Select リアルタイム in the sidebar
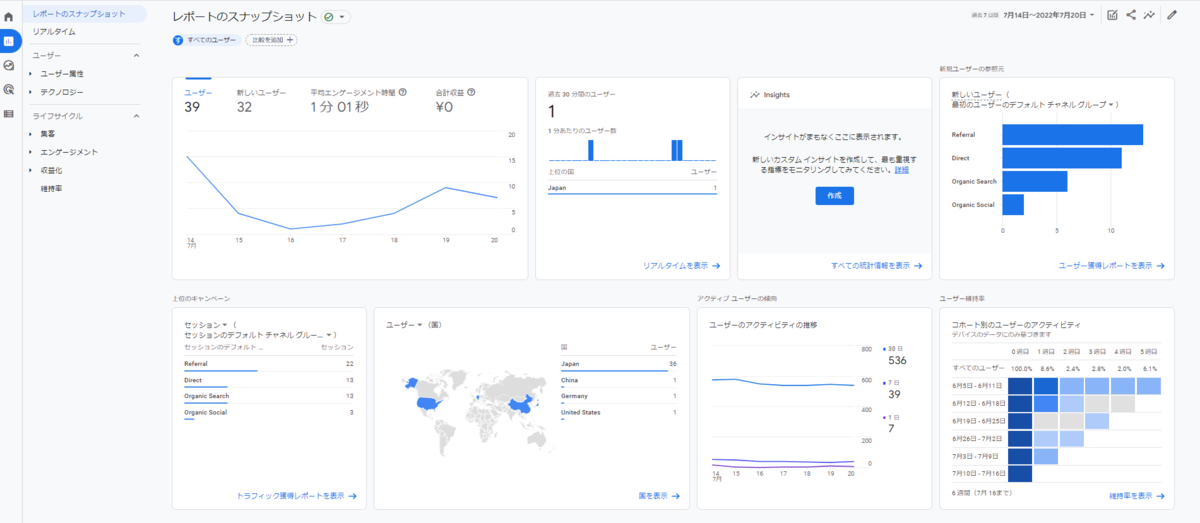The width and height of the screenshot is (1200, 523). (x=54, y=32)
